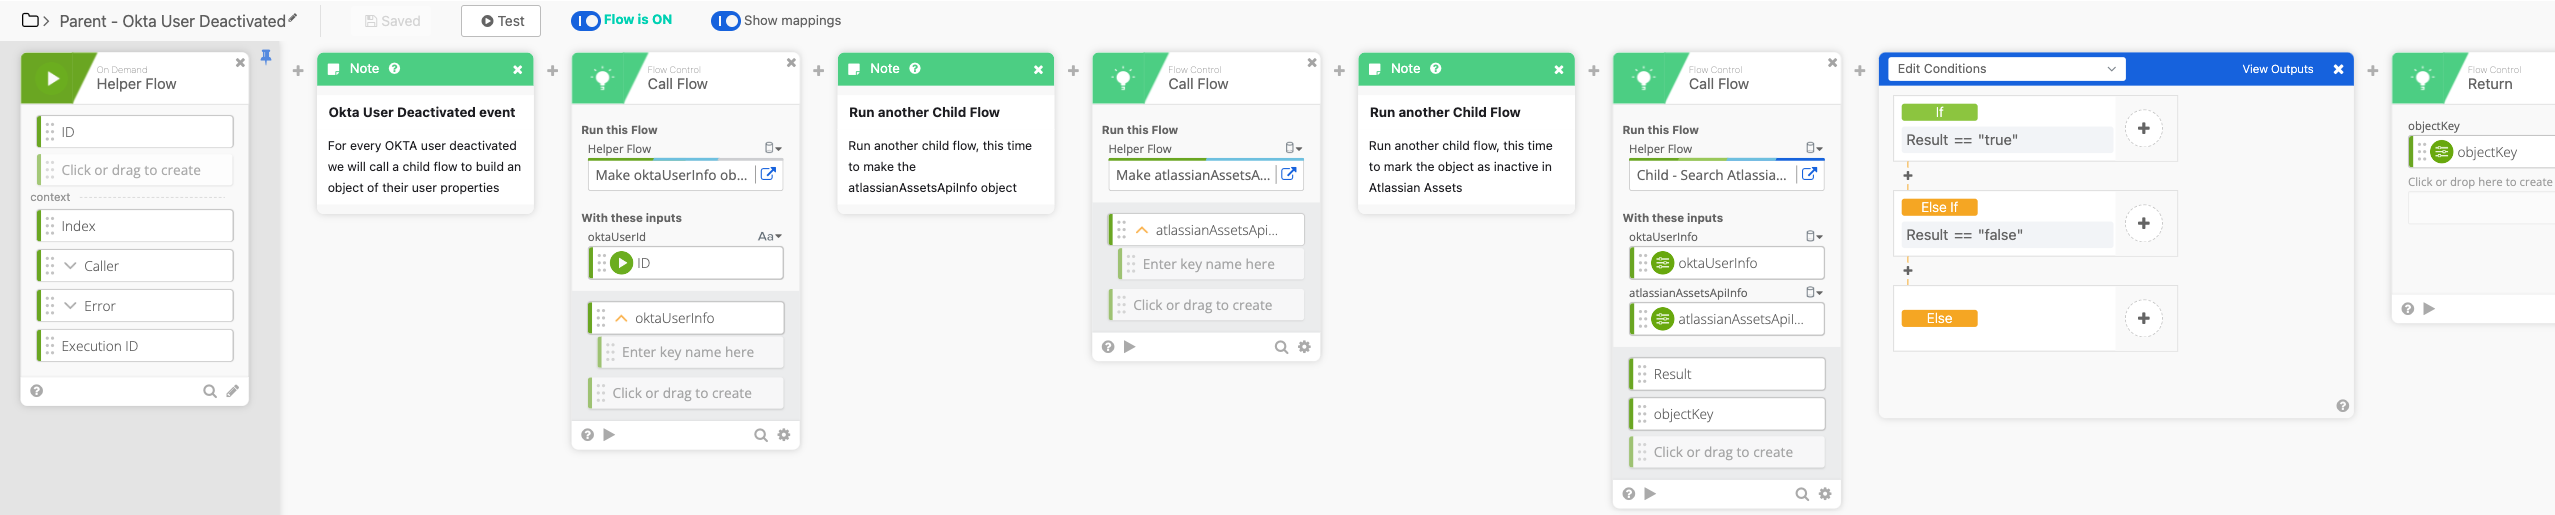Expand the Caller context field
Screen dimensions: 2555x515
70,266
